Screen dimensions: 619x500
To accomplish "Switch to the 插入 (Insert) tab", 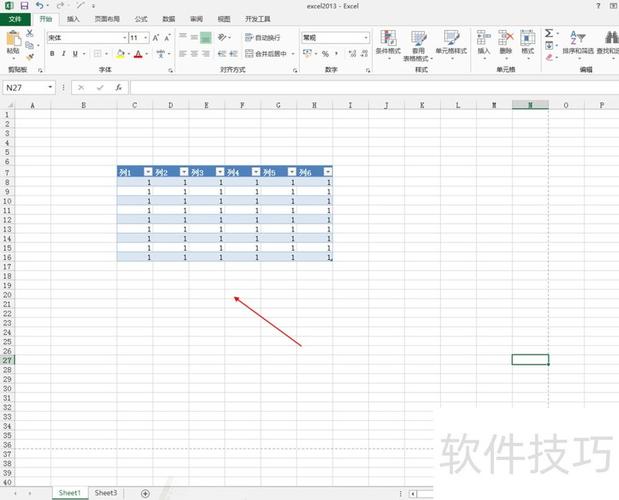I will [73, 19].
